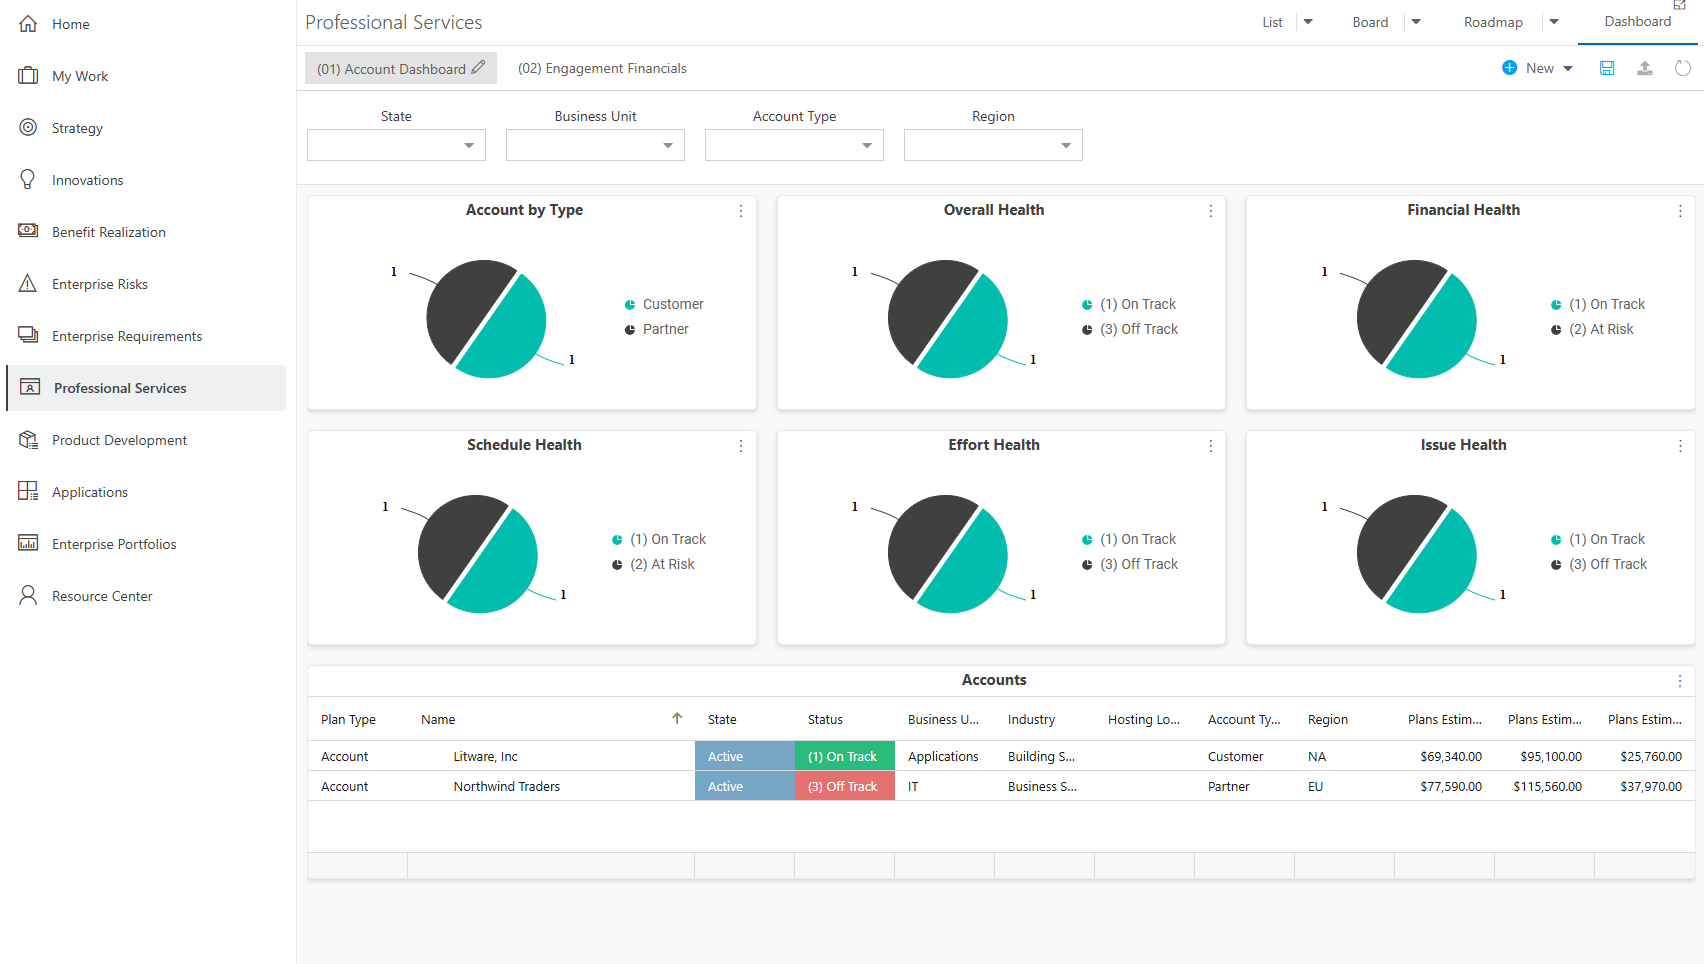The width and height of the screenshot is (1704, 964).
Task: Sort by Region column header
Action: click(1327, 719)
